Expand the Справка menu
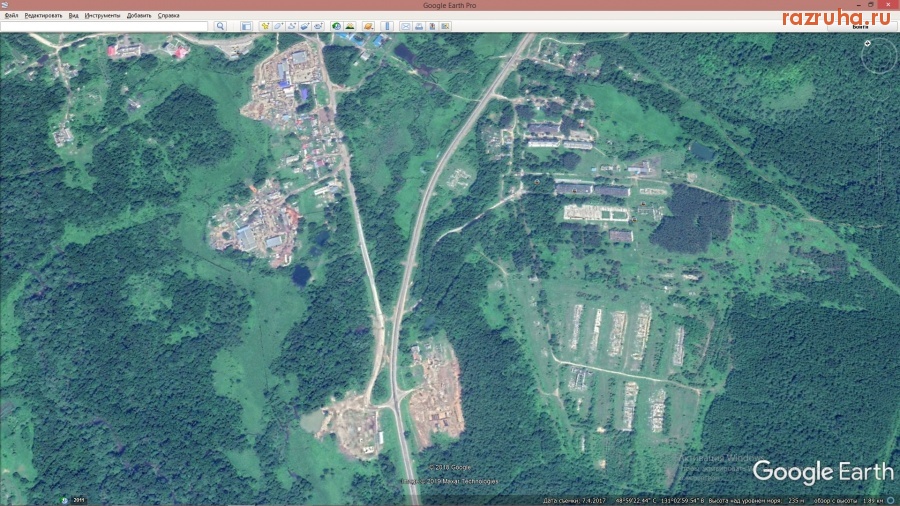 [169, 16]
